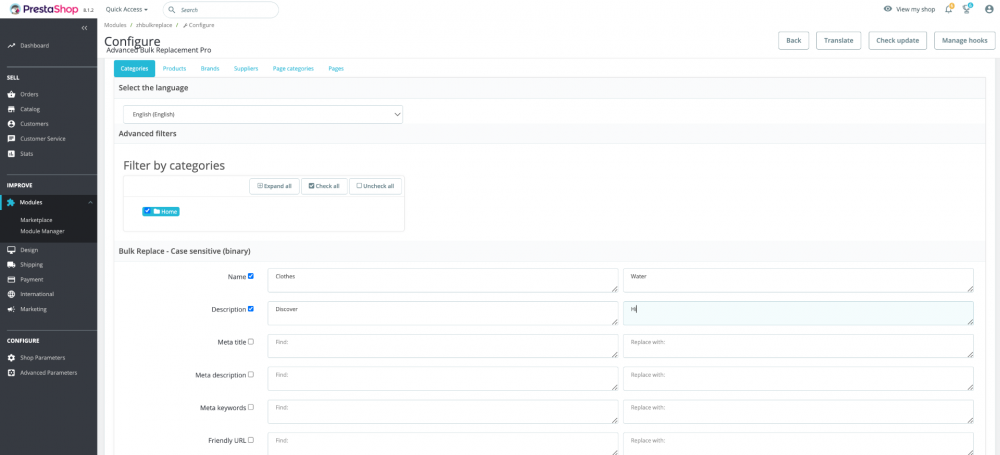
Task: Open the trophy icon in header
Action: pyautogui.click(x=967, y=10)
